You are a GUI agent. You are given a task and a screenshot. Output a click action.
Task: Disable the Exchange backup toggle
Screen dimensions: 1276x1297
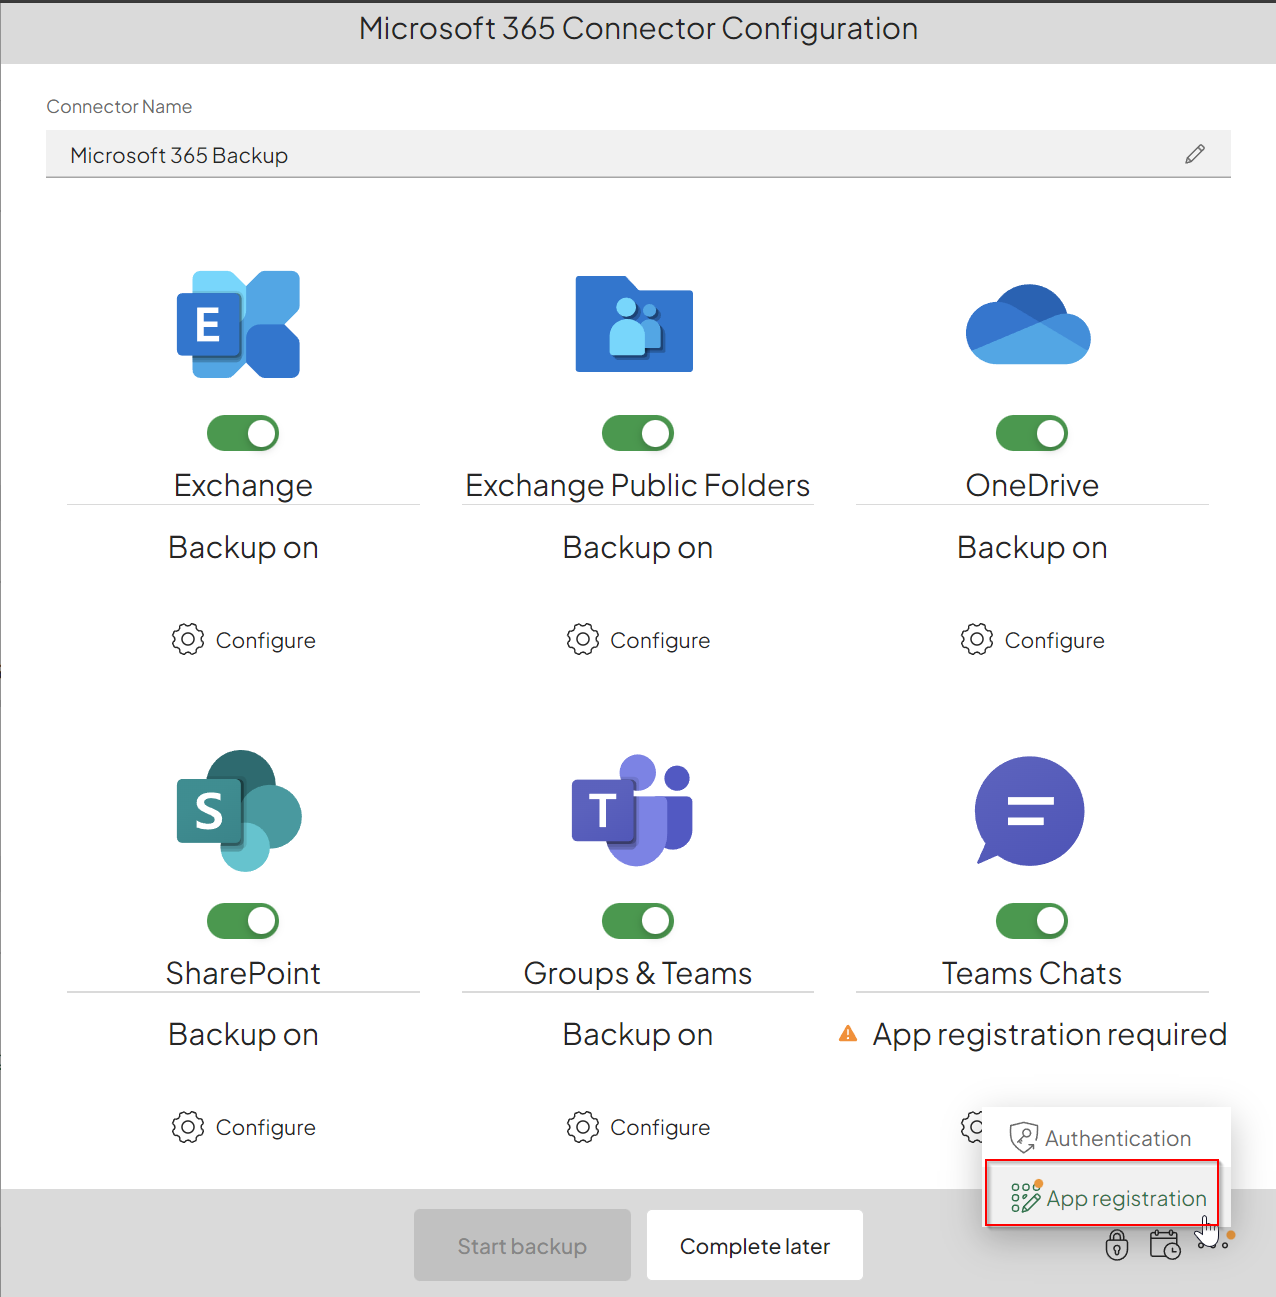(x=243, y=433)
